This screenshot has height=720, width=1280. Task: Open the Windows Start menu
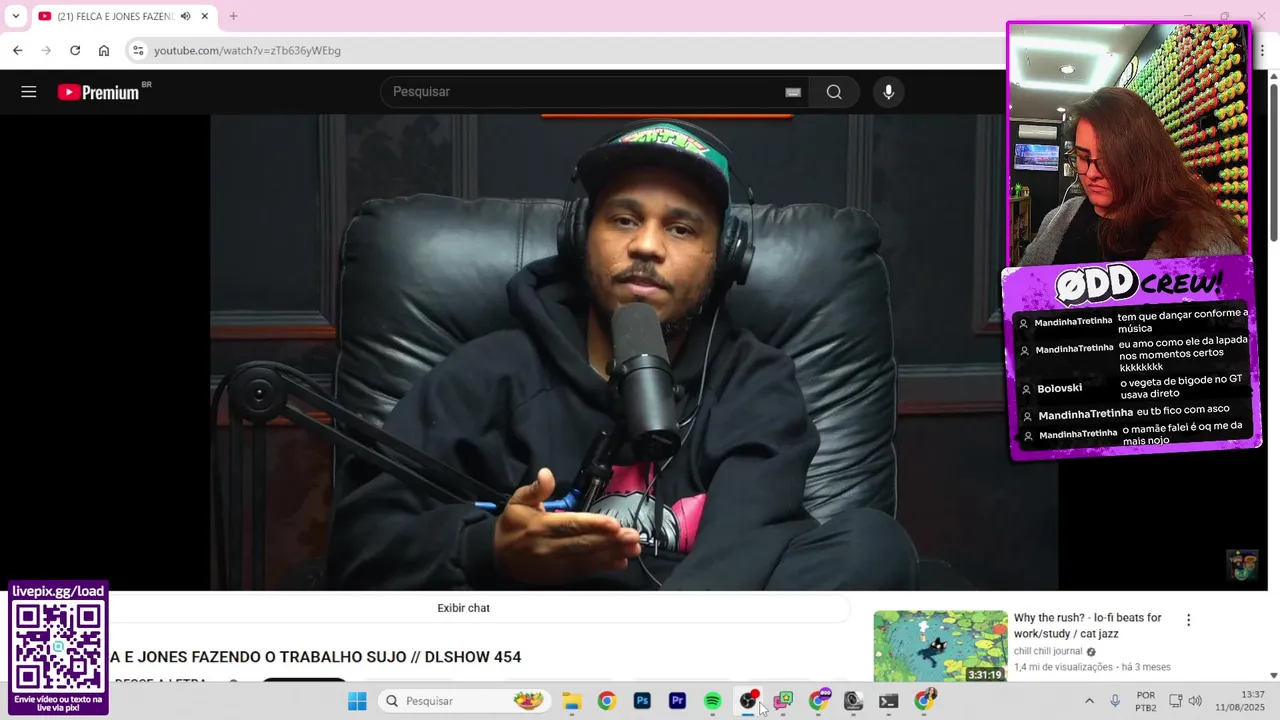click(x=357, y=701)
